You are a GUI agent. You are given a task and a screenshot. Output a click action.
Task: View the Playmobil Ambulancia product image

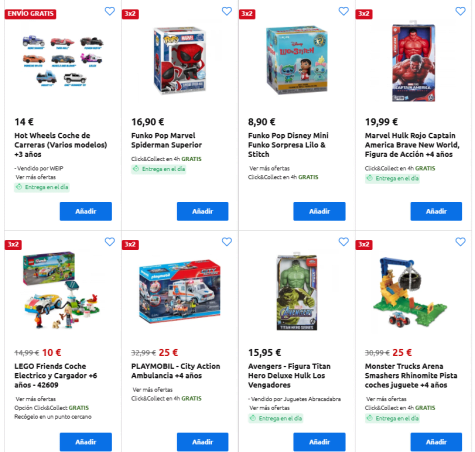[180, 292]
